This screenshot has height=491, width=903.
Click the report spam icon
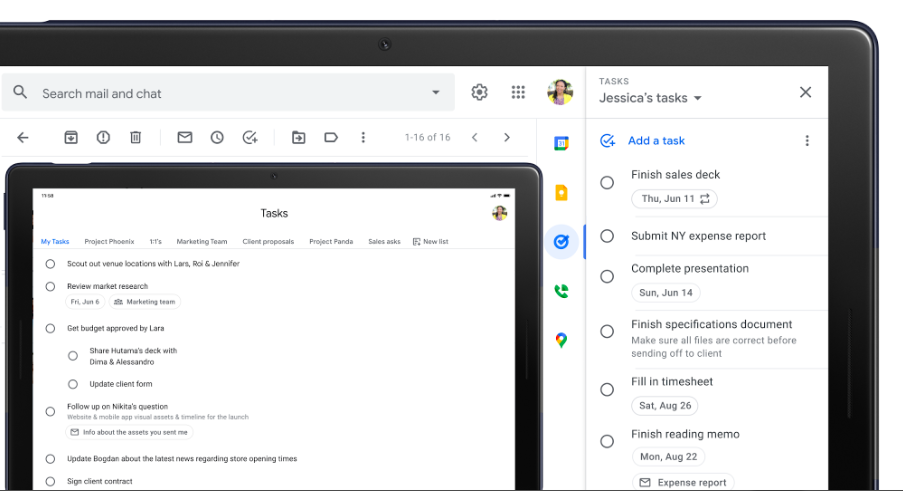103,137
